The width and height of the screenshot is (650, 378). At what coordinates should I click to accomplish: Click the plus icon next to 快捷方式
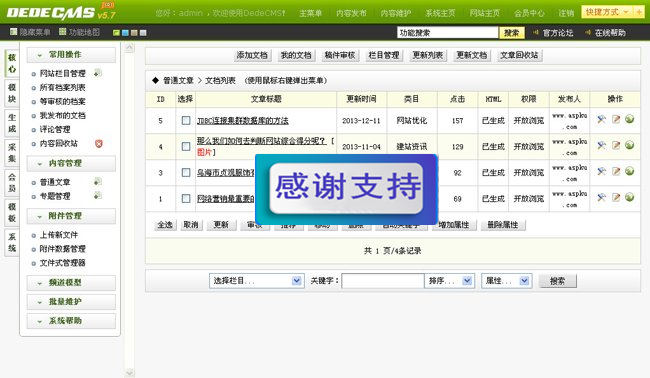tap(638, 12)
